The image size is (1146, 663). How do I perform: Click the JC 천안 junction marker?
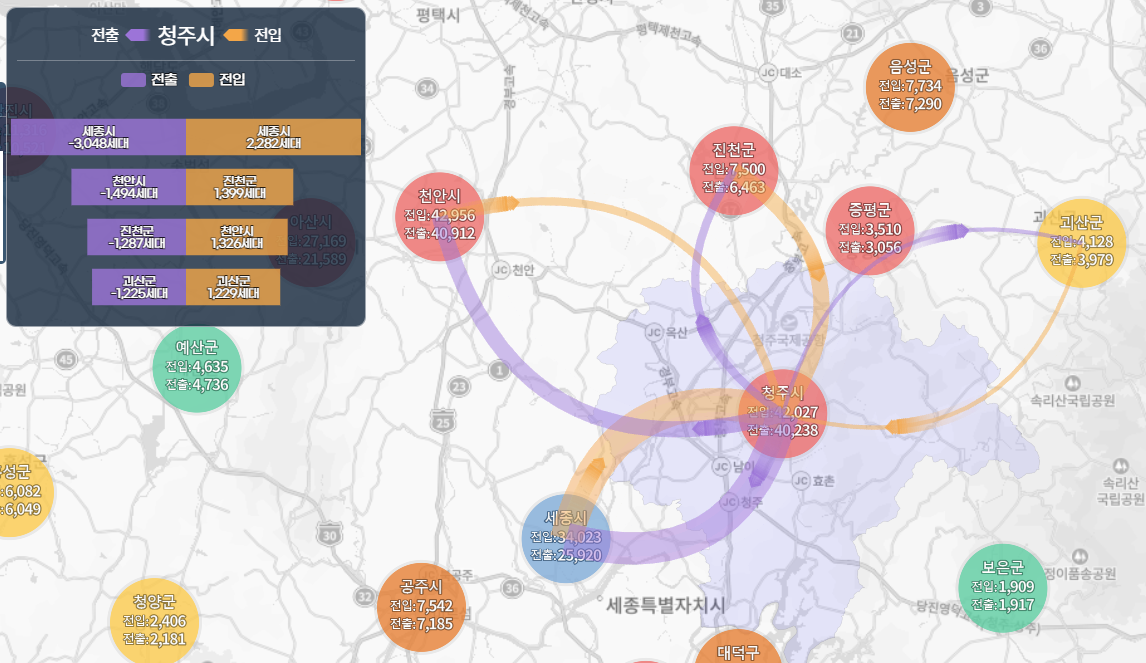point(501,270)
